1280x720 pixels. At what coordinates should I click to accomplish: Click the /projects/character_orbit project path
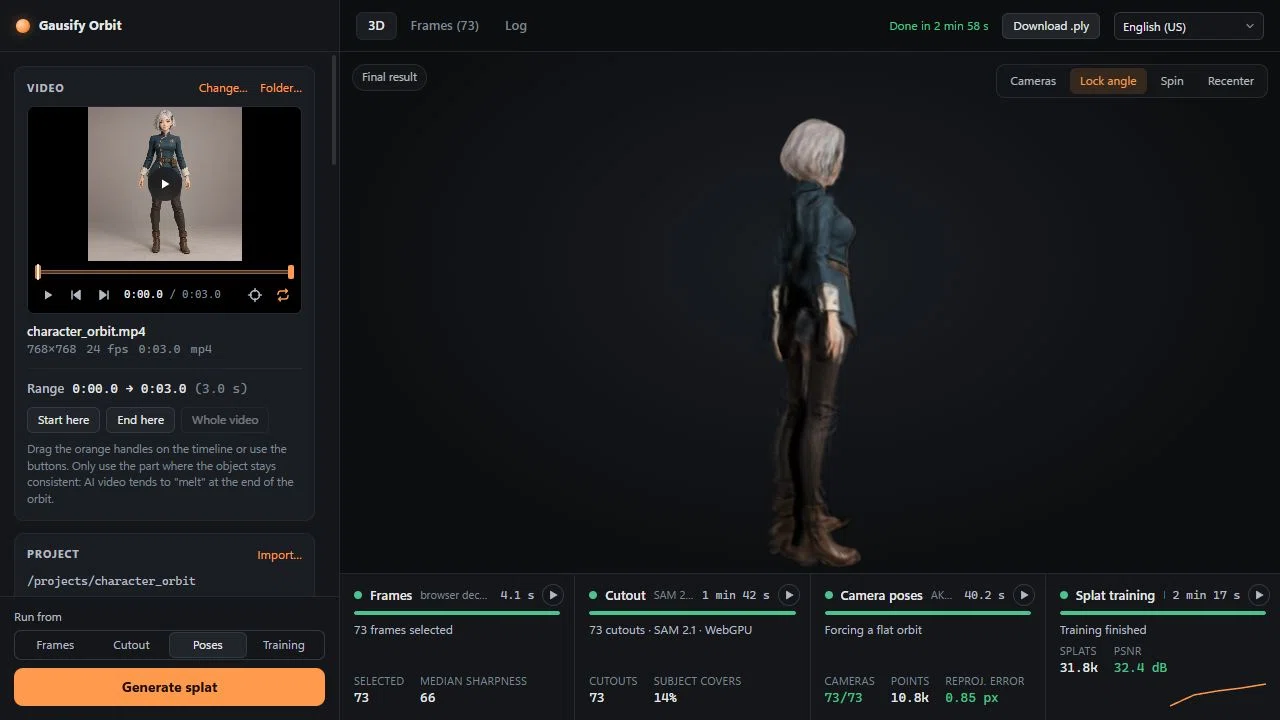[111, 581]
